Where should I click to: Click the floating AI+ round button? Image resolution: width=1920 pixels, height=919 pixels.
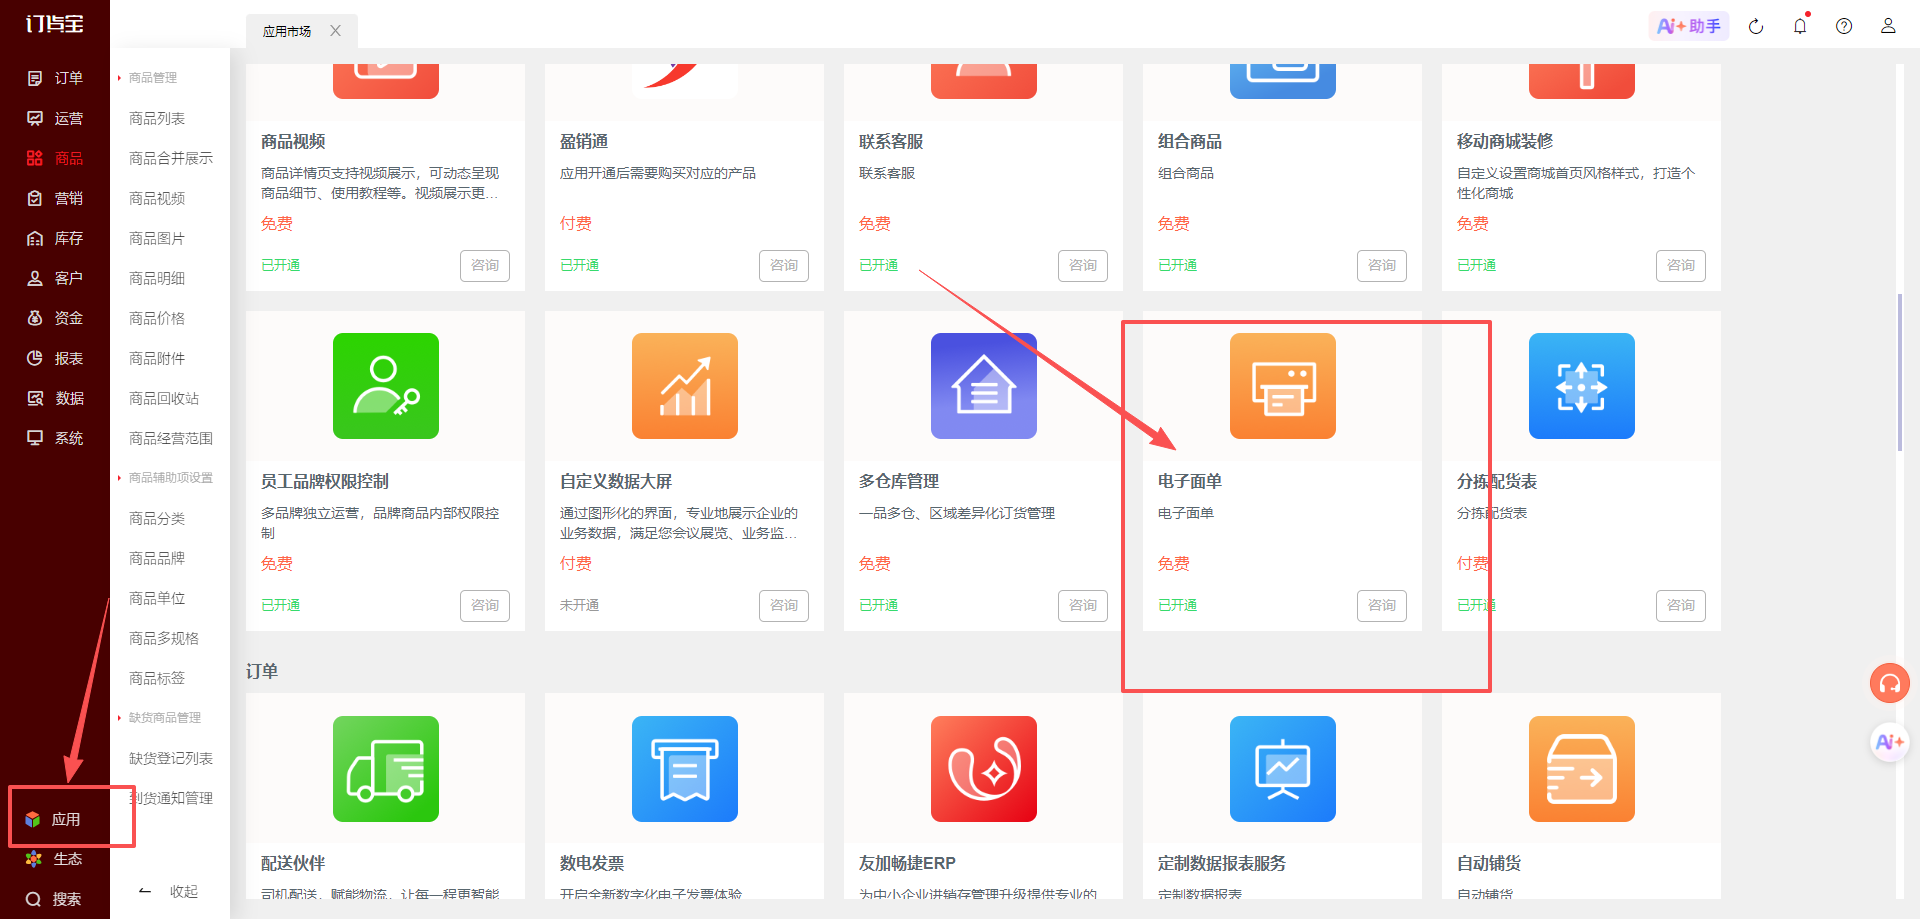[x=1890, y=742]
